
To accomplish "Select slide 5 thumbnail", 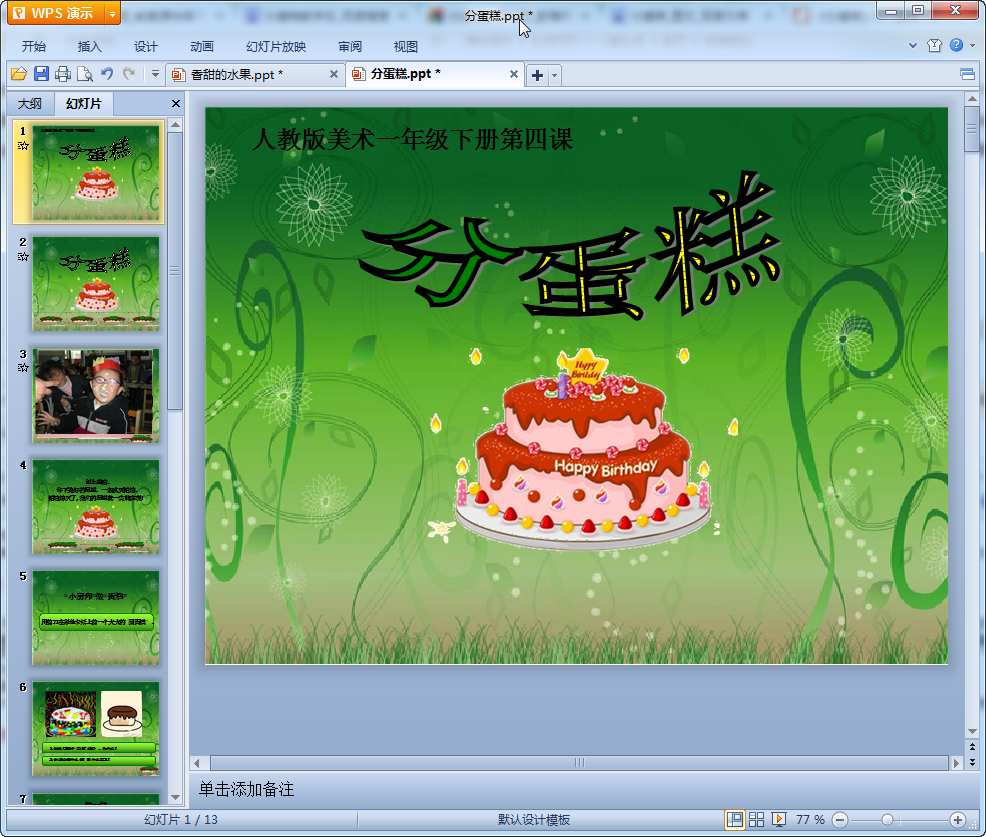I will coord(96,618).
